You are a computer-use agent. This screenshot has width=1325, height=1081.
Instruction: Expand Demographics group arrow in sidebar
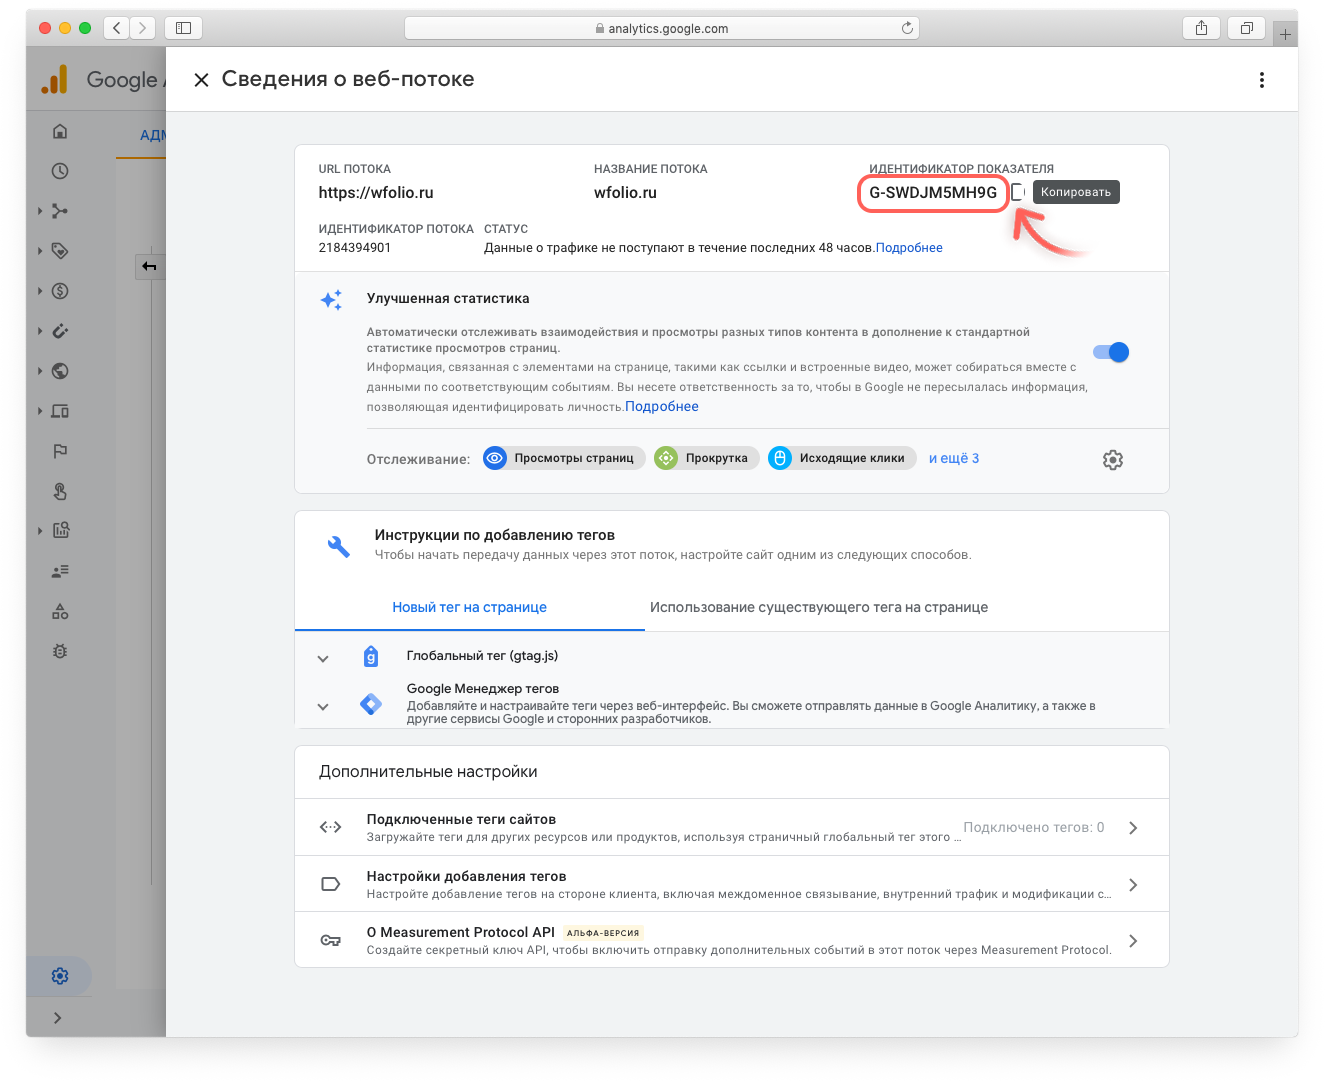(x=39, y=371)
